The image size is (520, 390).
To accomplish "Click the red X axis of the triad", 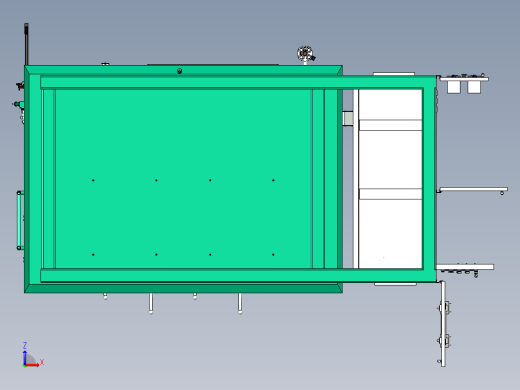I will pos(32,365).
